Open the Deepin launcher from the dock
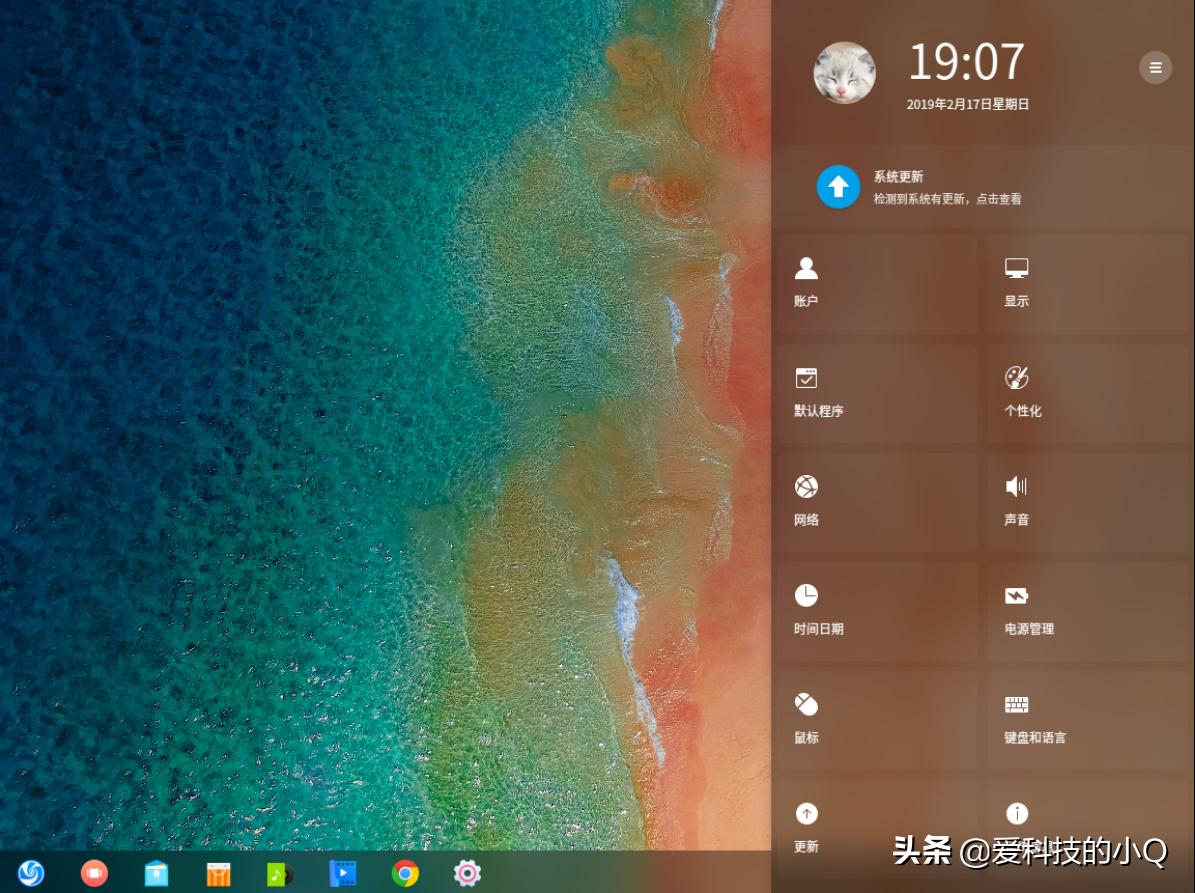 click(x=31, y=873)
